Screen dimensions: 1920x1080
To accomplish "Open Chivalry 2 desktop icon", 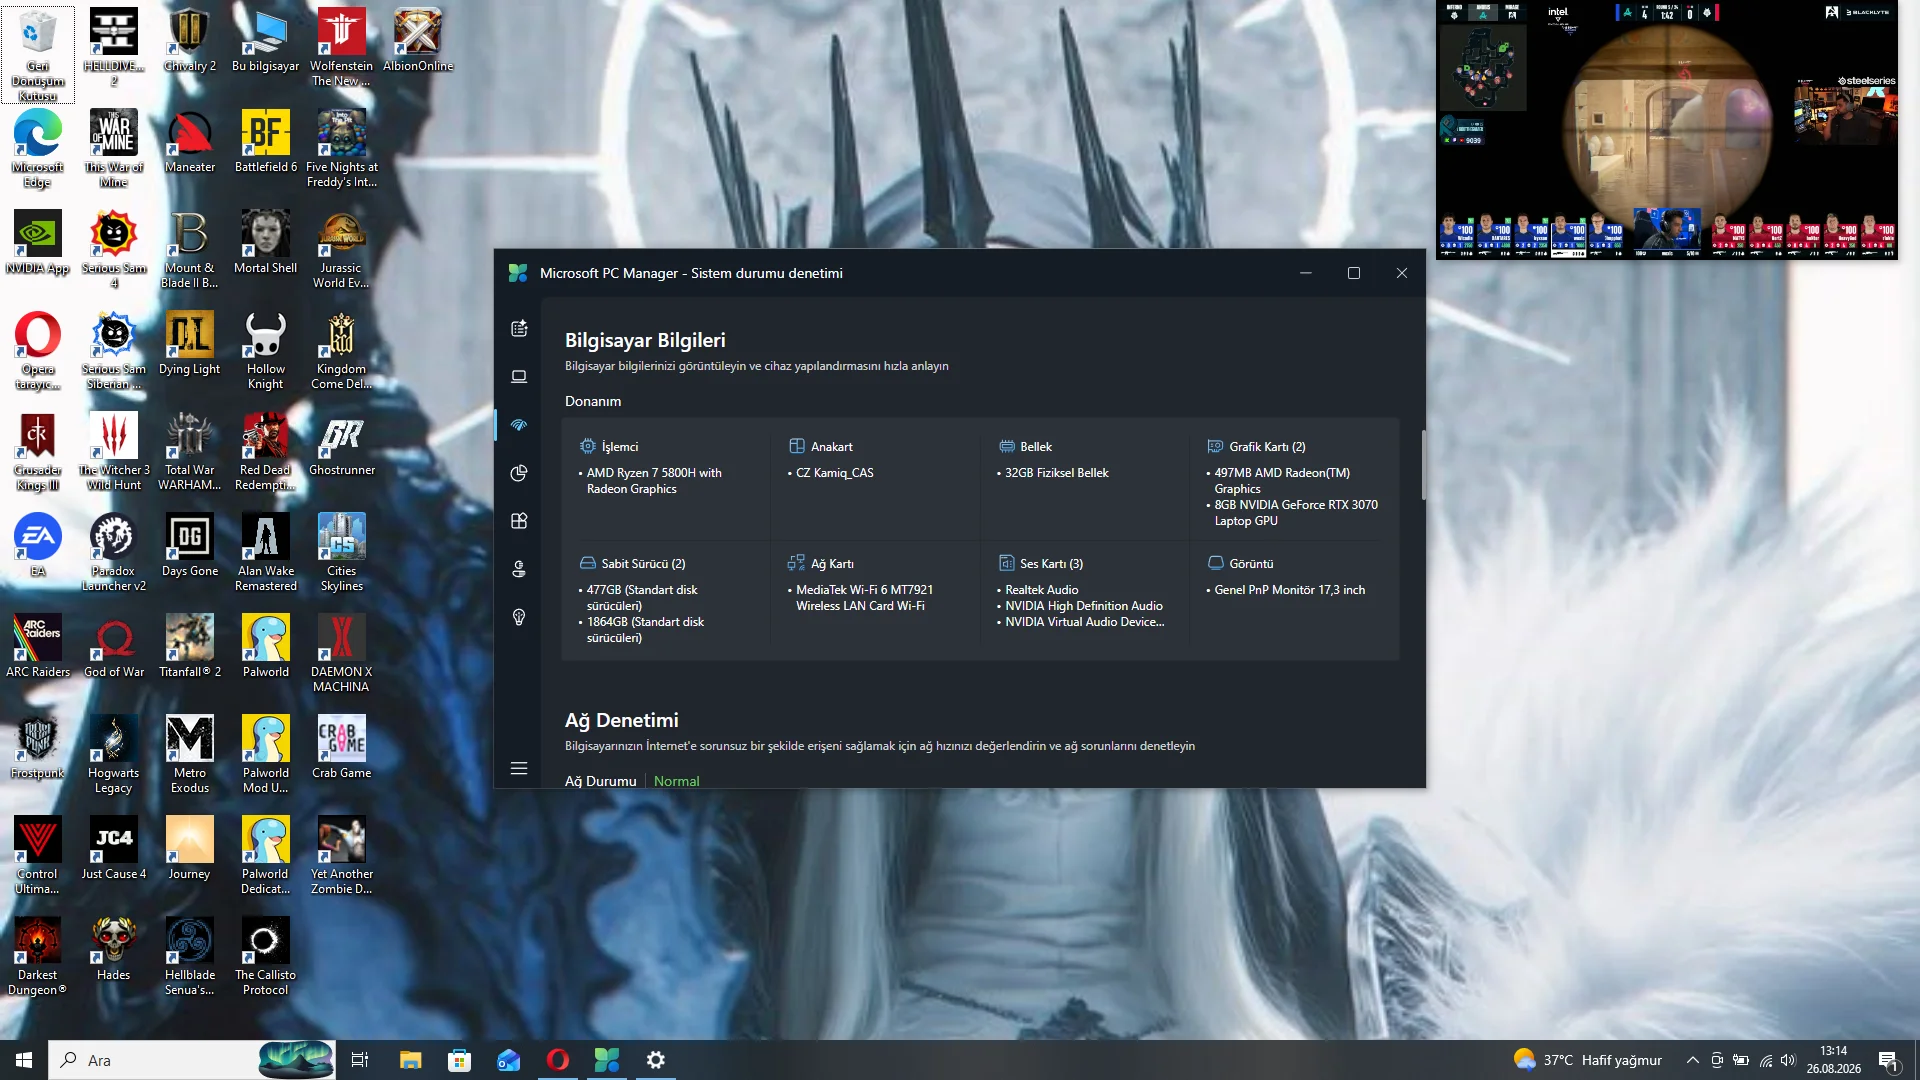I will click(x=190, y=40).
